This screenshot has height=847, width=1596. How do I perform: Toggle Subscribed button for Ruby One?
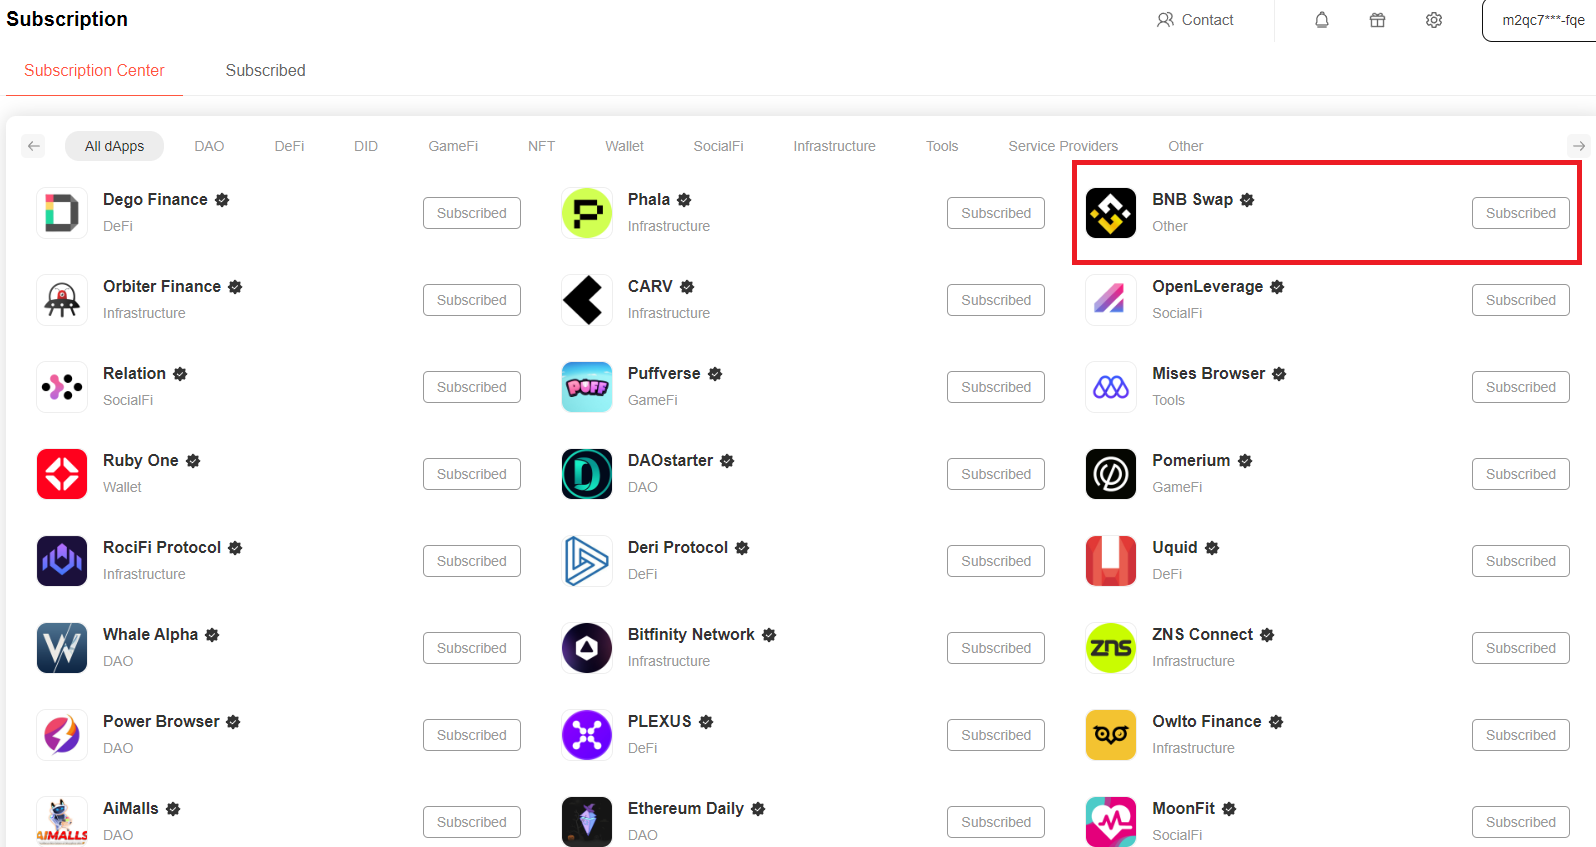(472, 474)
